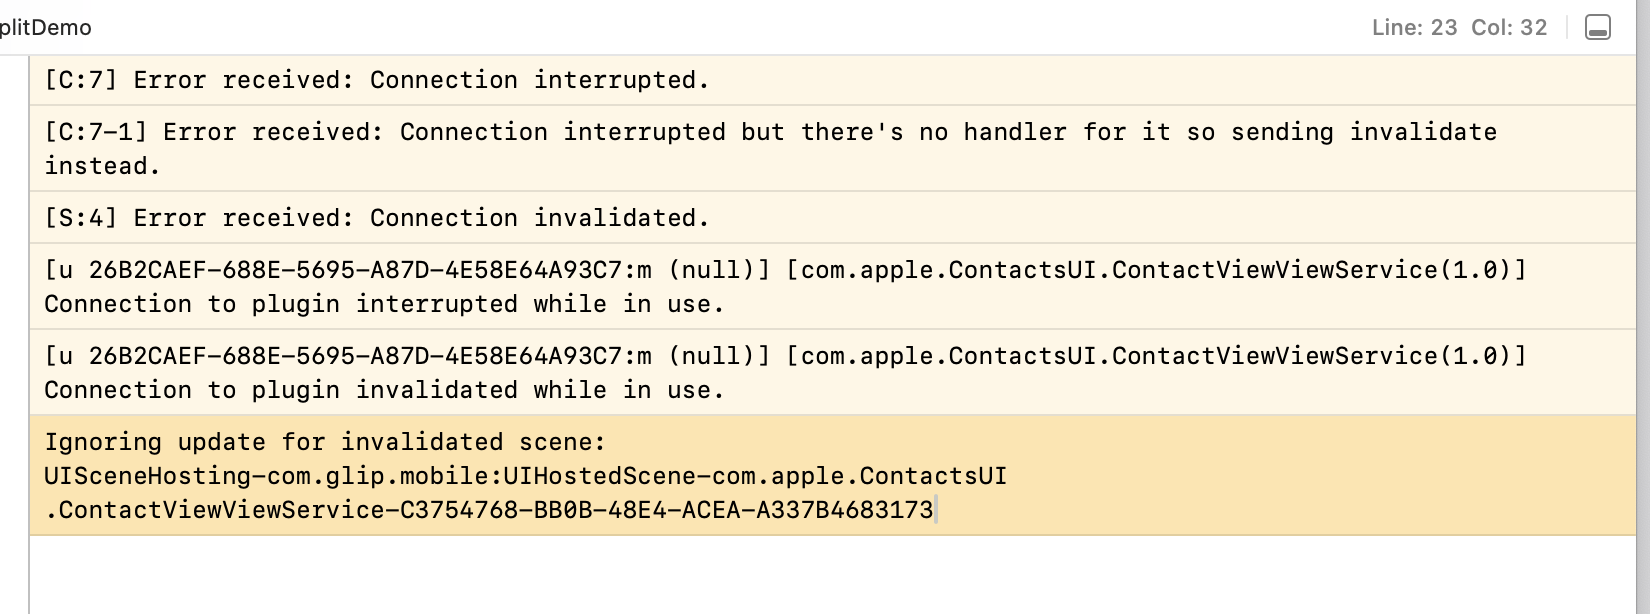The height and width of the screenshot is (614, 1650).
Task: Click the "[C:7-1]" connection tag
Action: click(x=96, y=132)
